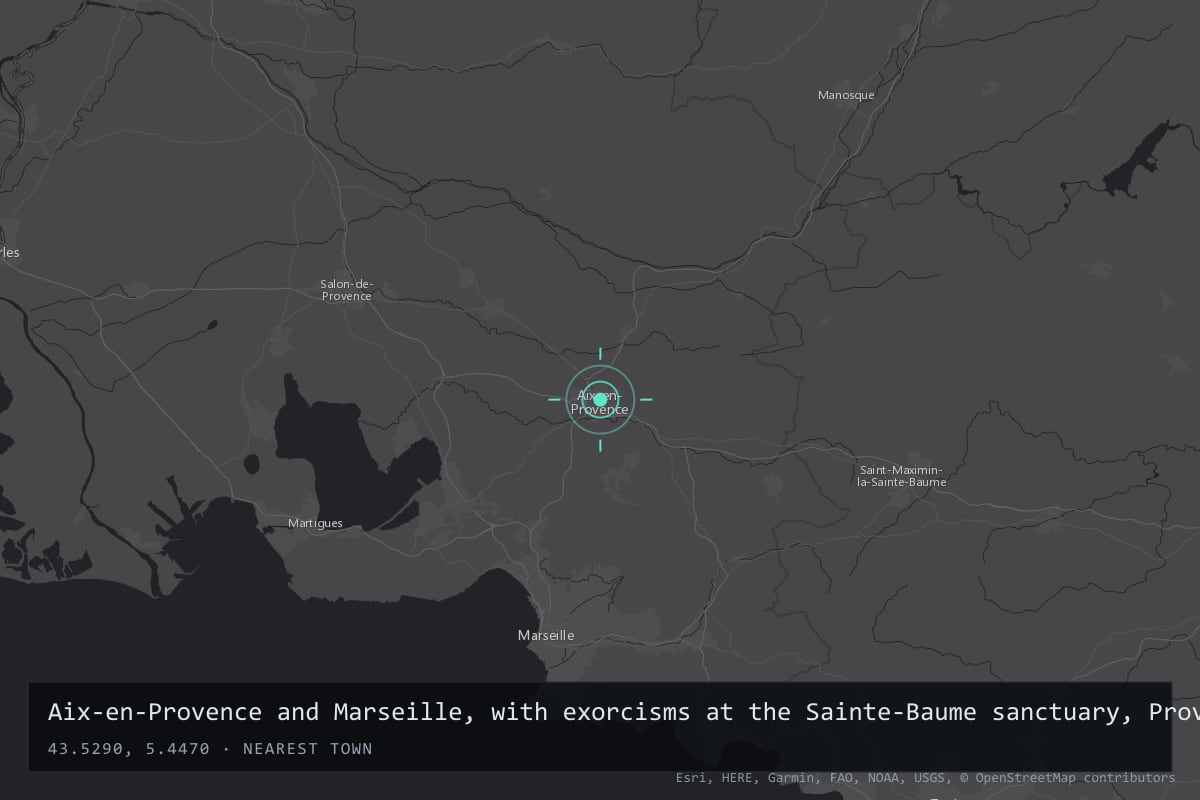1200x800 pixels.
Task: Click the OpenStreetMap contributors attribution
Action: (x=1068, y=777)
